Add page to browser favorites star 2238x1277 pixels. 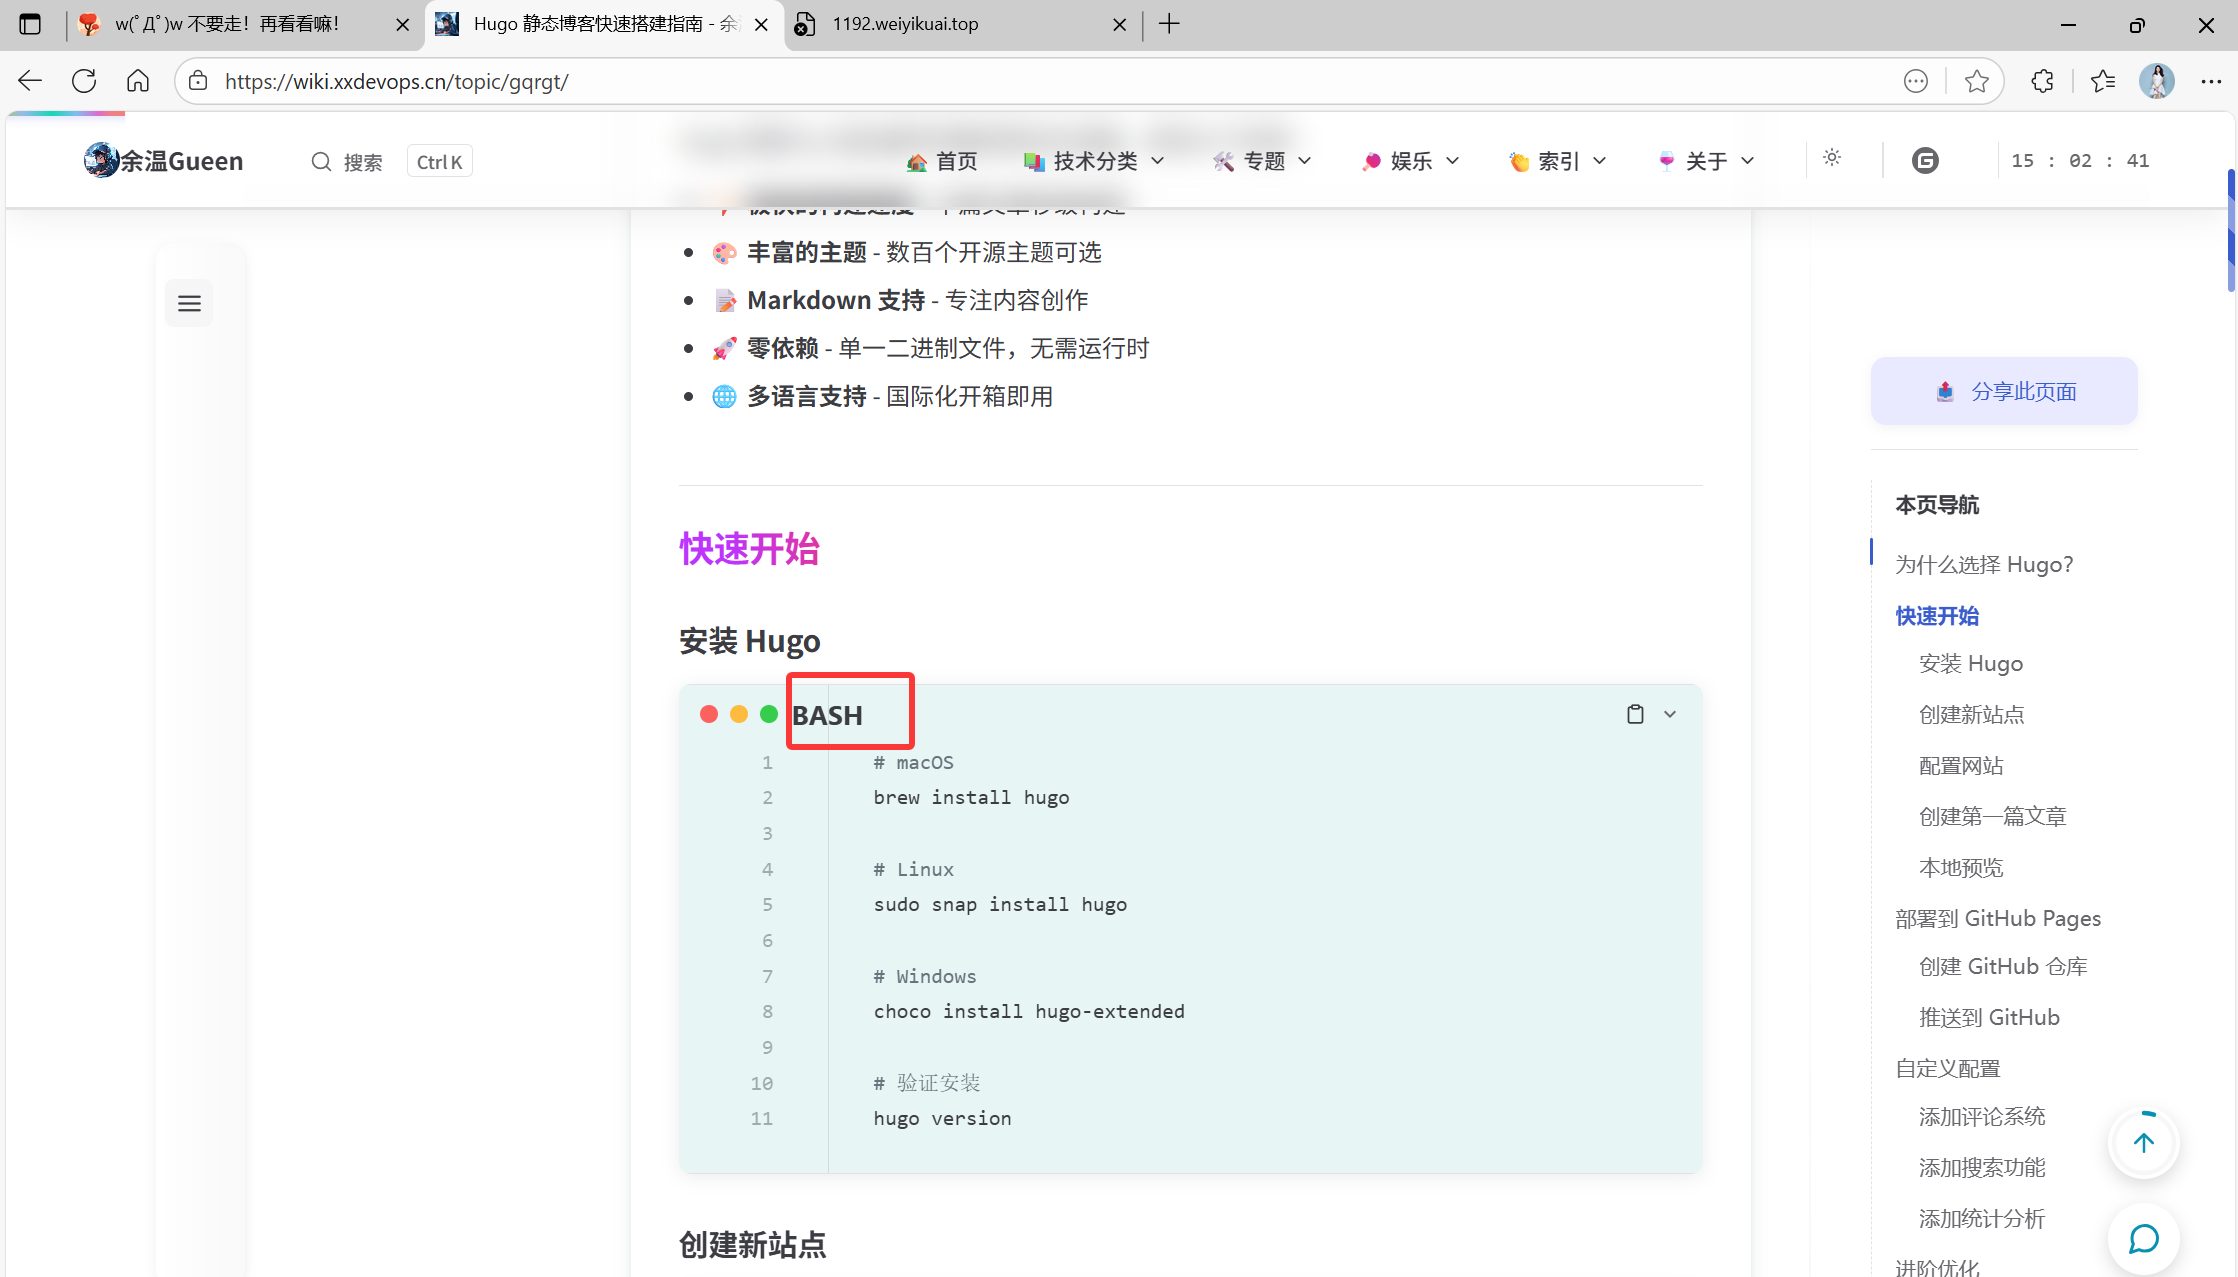pos(1976,81)
